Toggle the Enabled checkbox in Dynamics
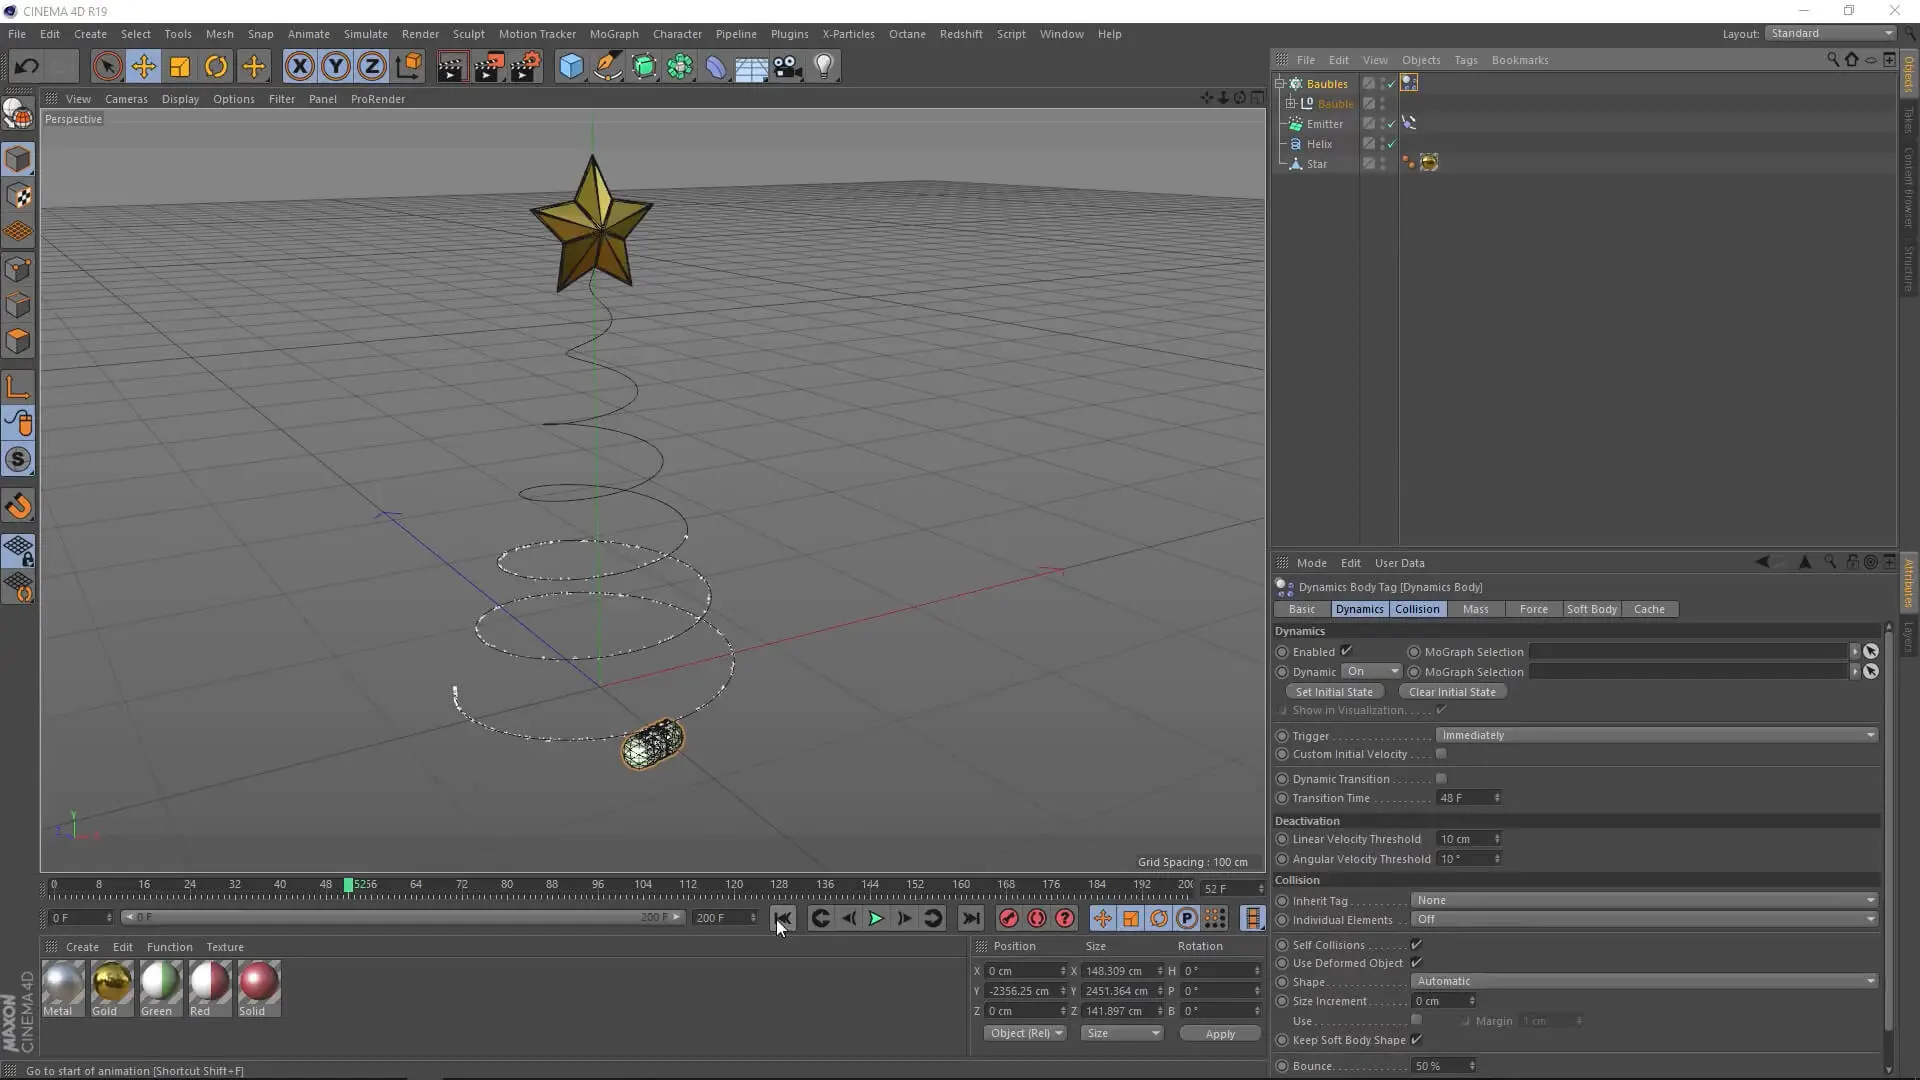 (x=1346, y=651)
